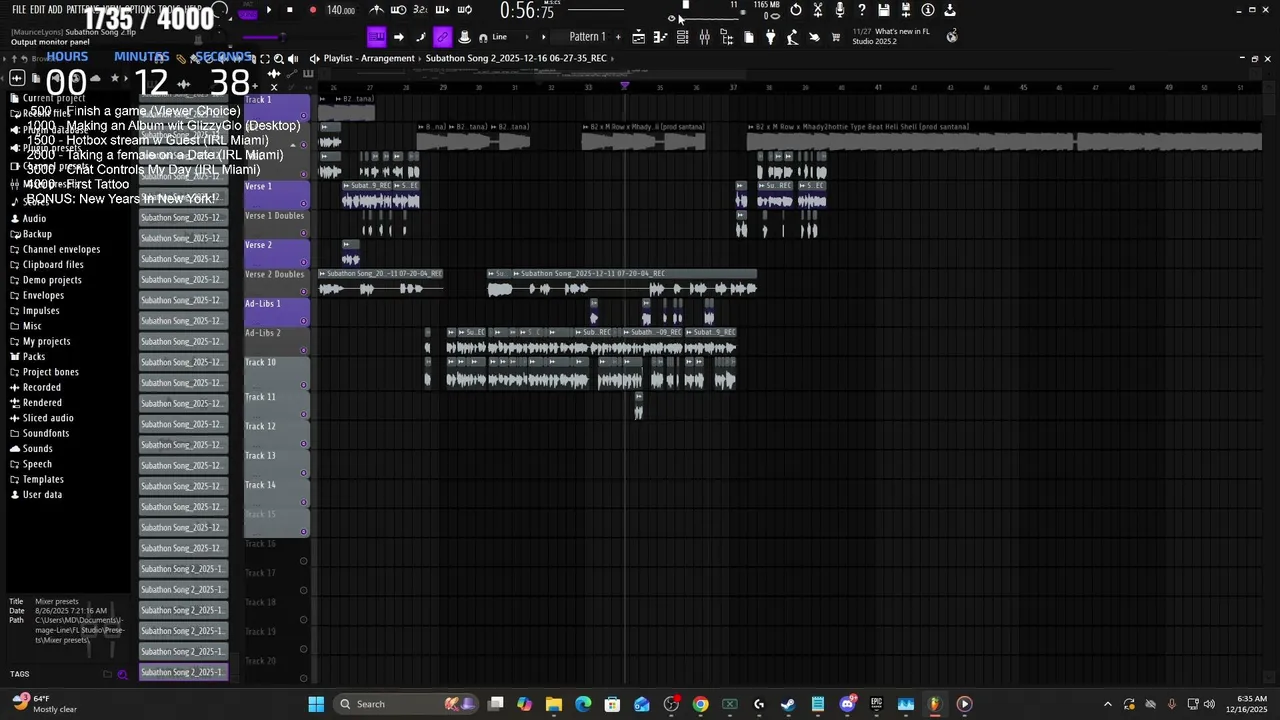Screen dimensions: 1280x720
Task: Toggle the metronome icon
Action: 376,10
